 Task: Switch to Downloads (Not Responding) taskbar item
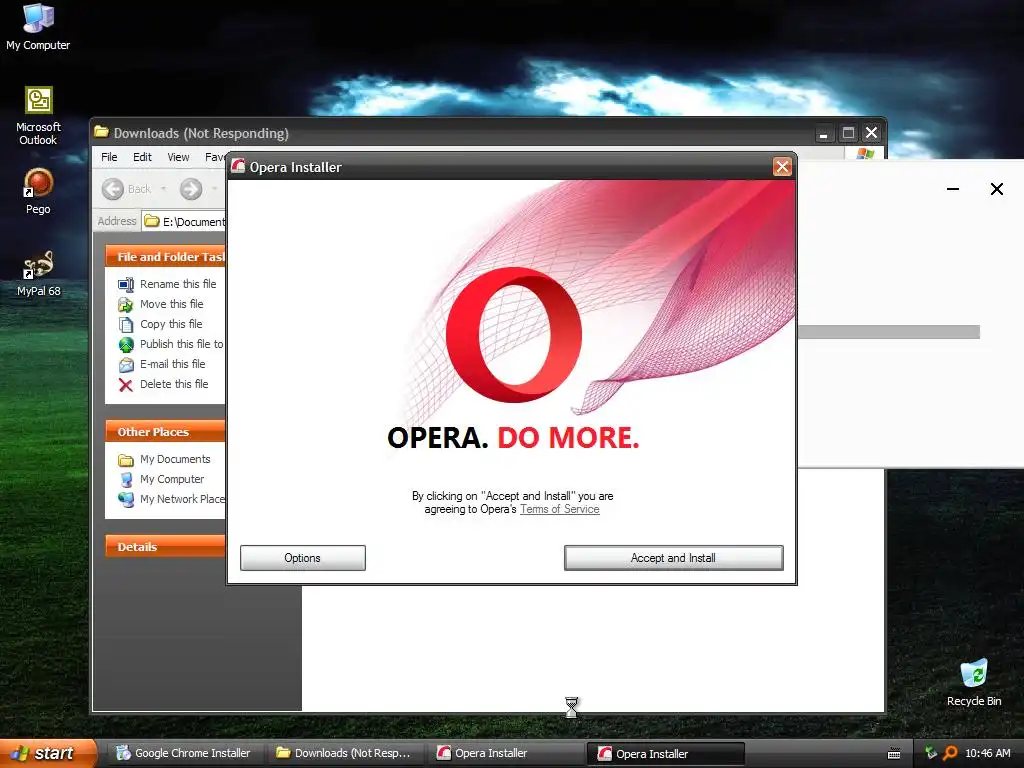[x=344, y=753]
